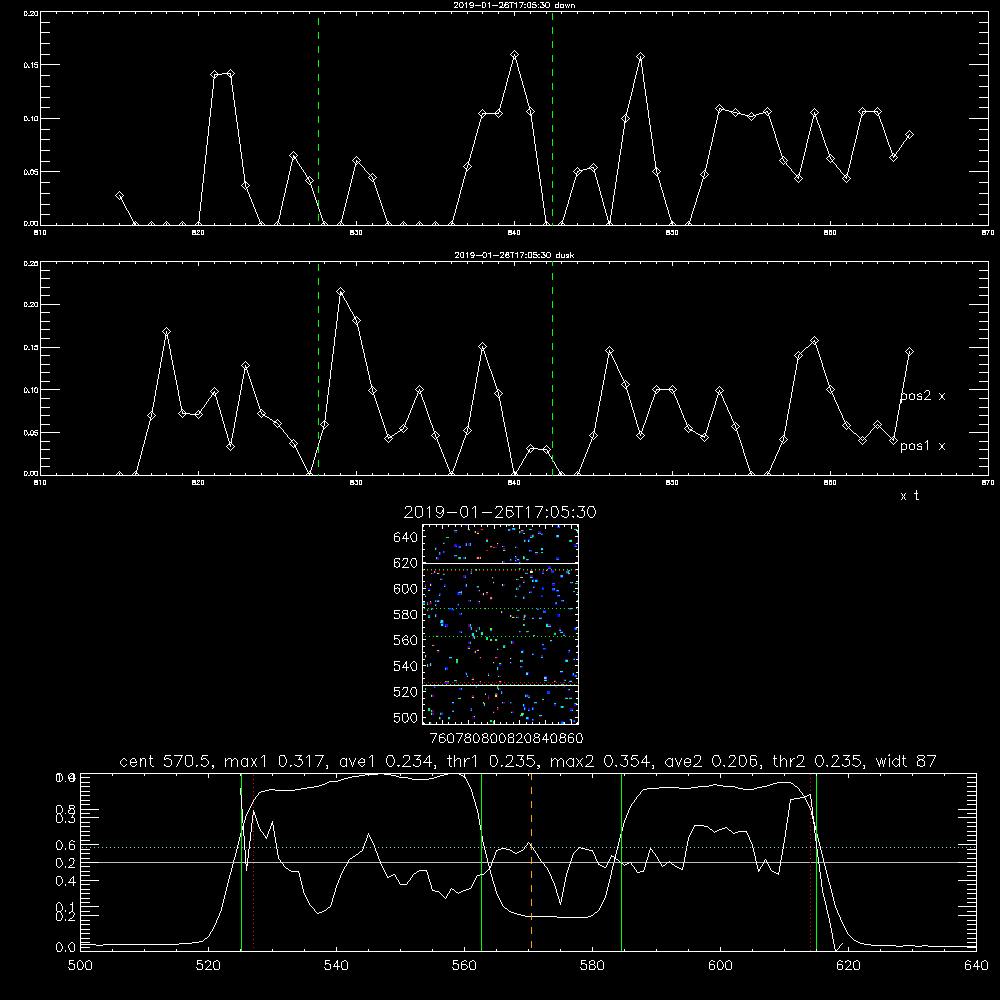Click the lower white horizontal line in the detector image
Screen dimensions: 1000x1000
point(500,685)
